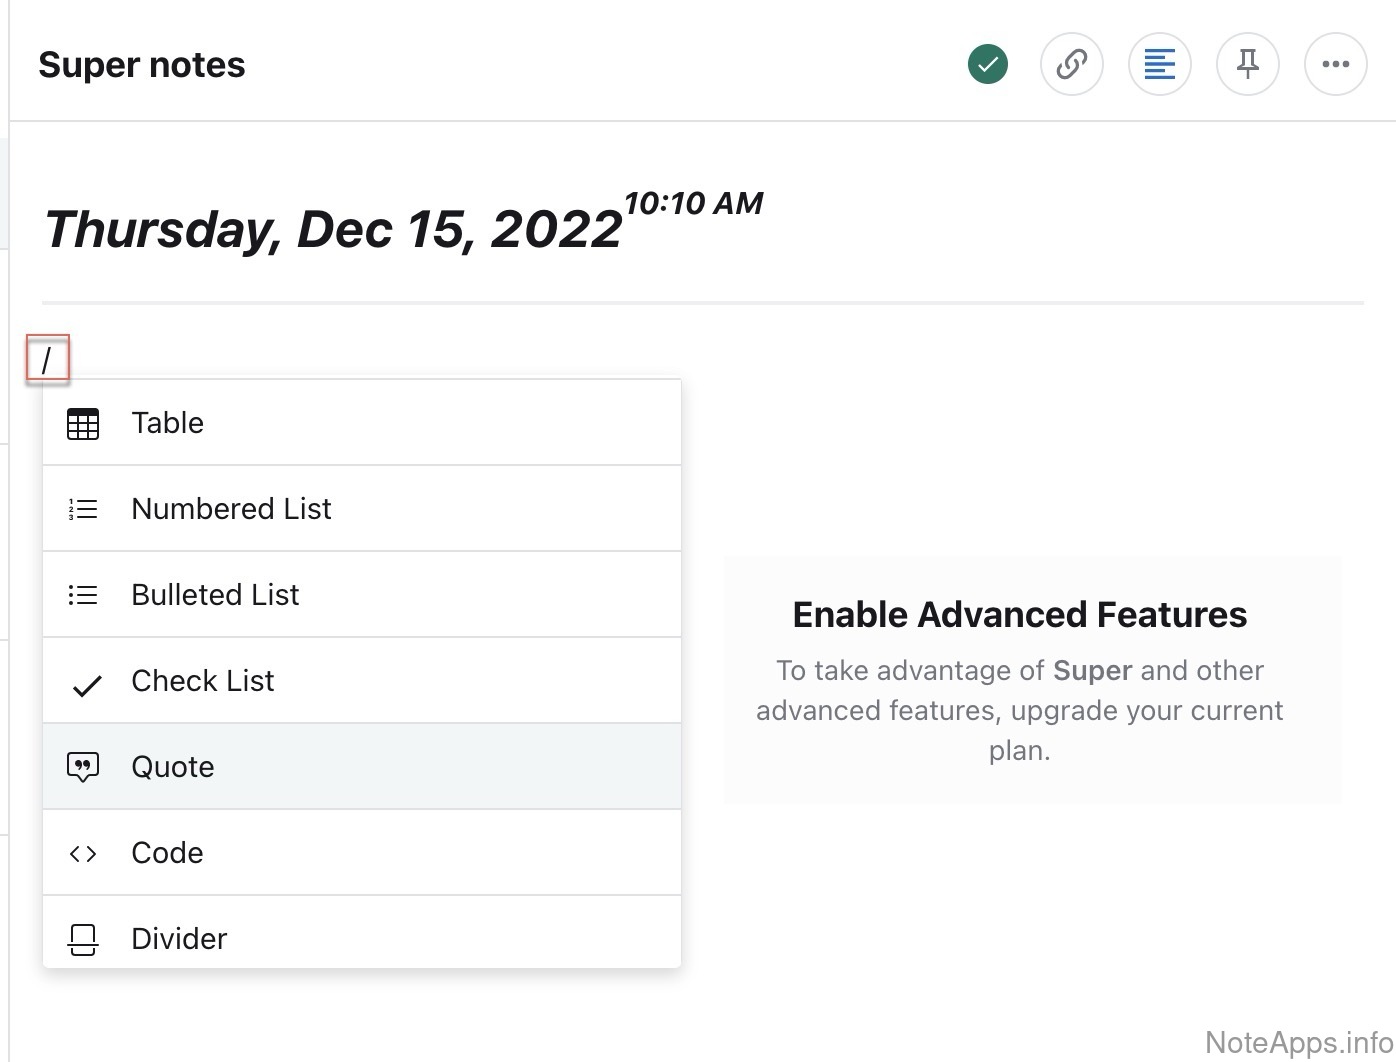
Task: Pin the Super notes note
Action: (x=1247, y=65)
